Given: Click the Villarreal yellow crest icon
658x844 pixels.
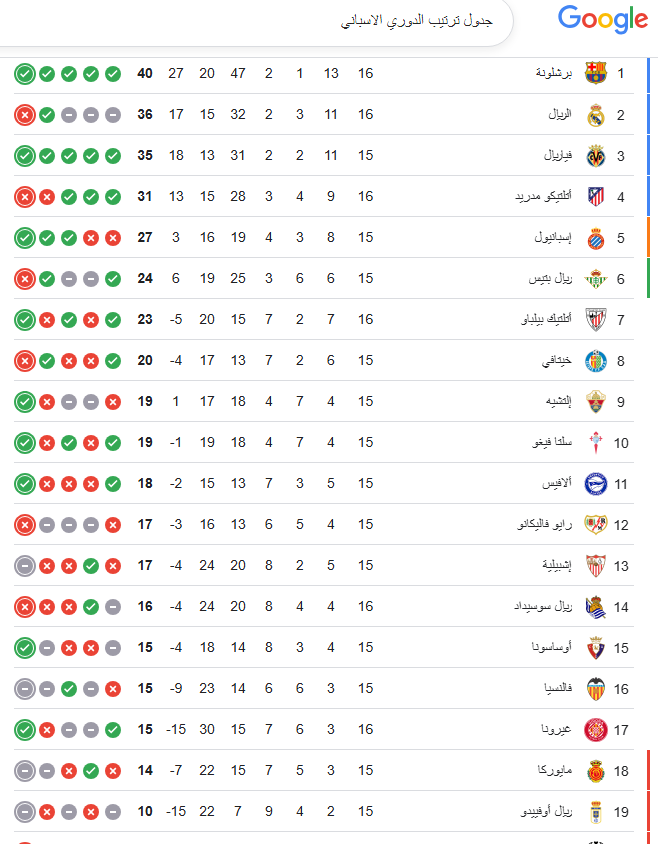Looking at the screenshot, I should point(595,155).
